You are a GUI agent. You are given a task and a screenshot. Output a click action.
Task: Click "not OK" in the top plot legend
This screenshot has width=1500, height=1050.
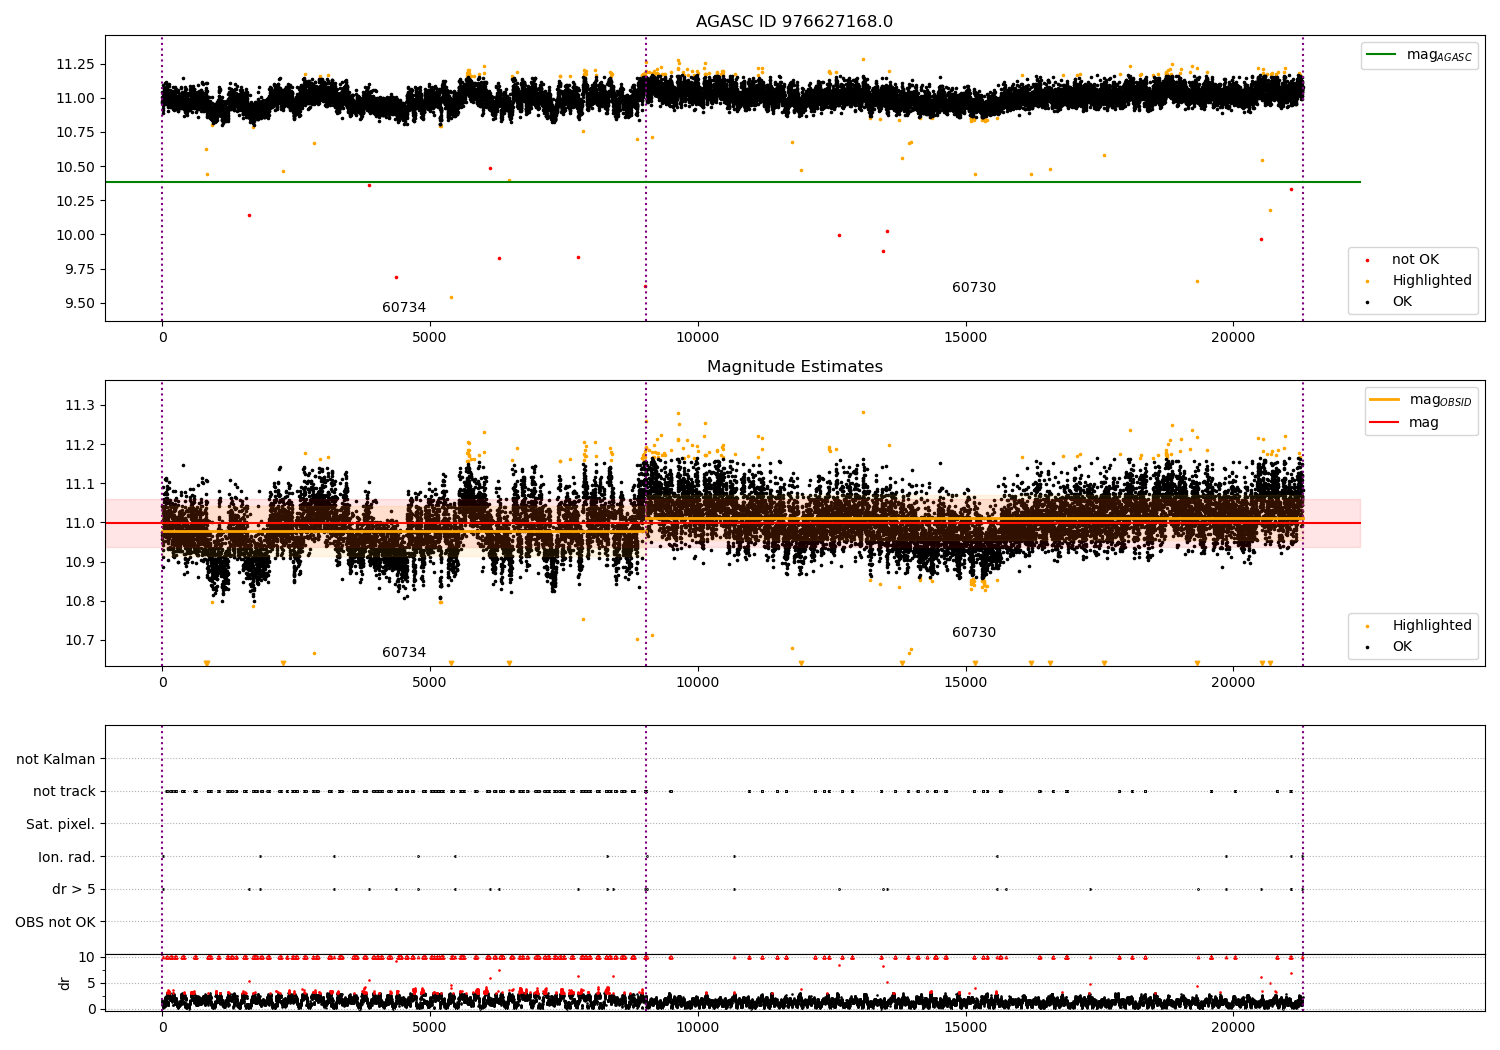1415,260
